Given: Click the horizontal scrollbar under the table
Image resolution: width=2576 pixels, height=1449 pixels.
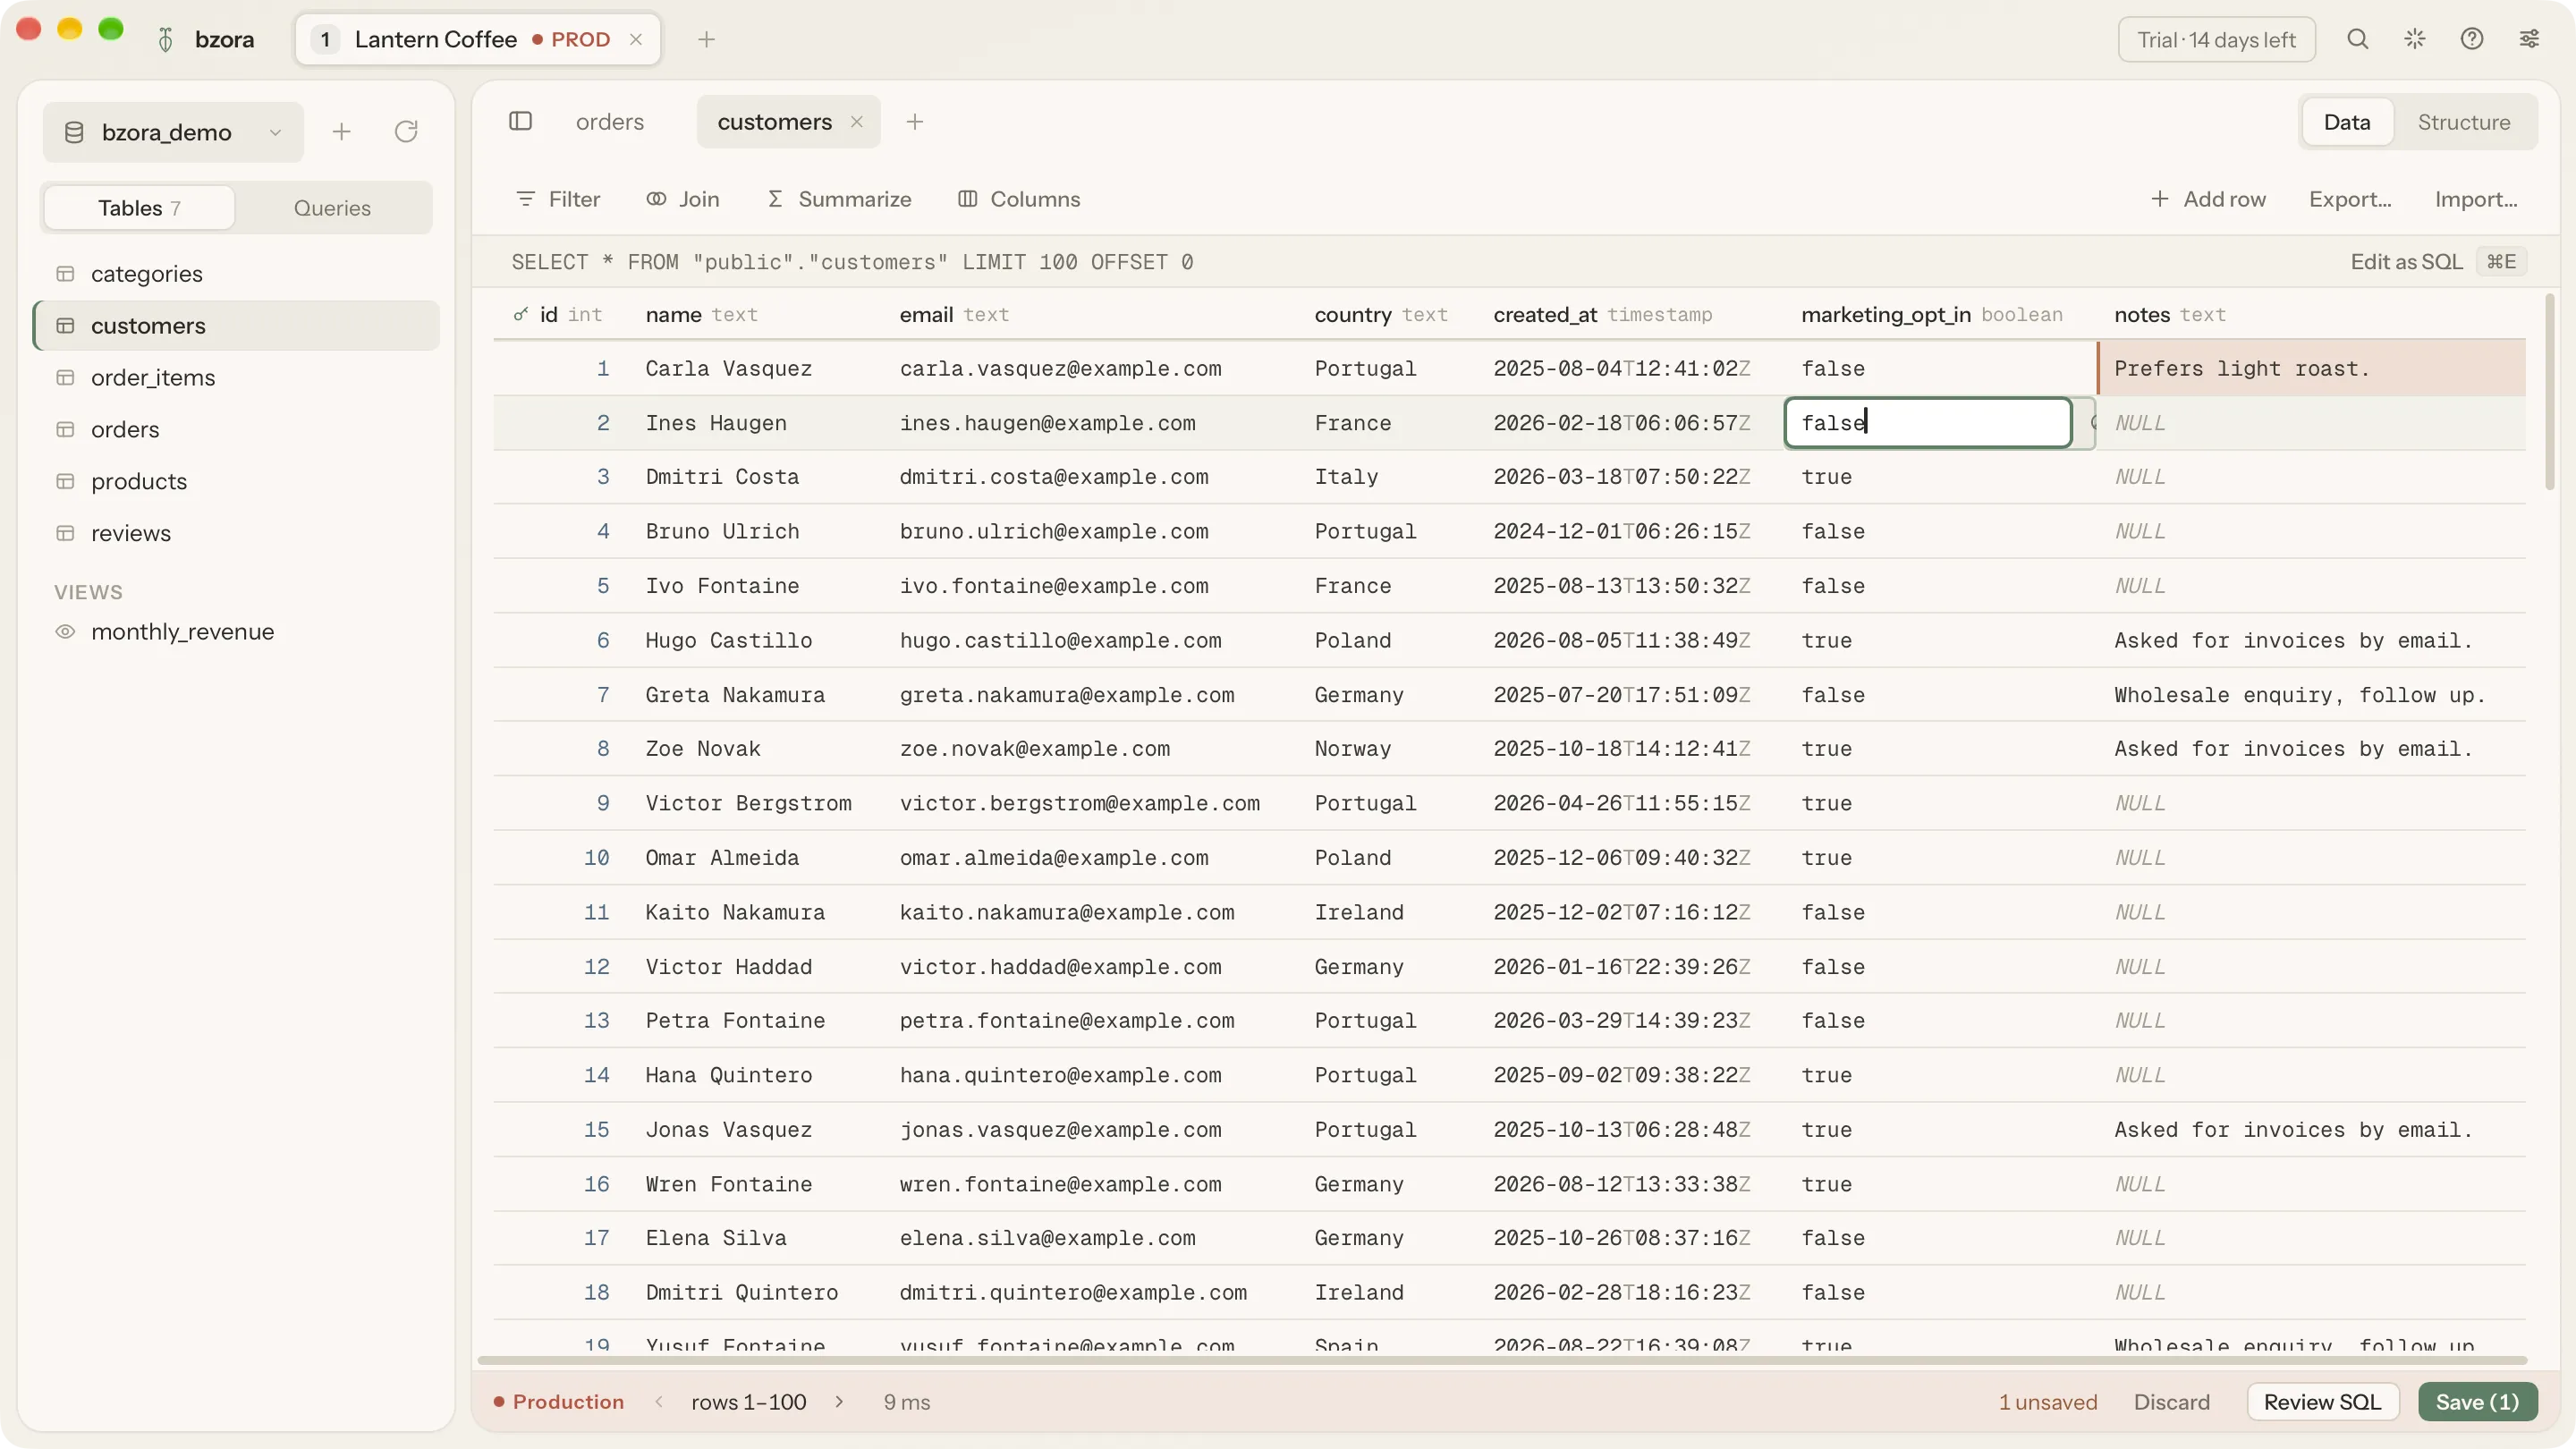Looking at the screenshot, I should (1502, 1360).
